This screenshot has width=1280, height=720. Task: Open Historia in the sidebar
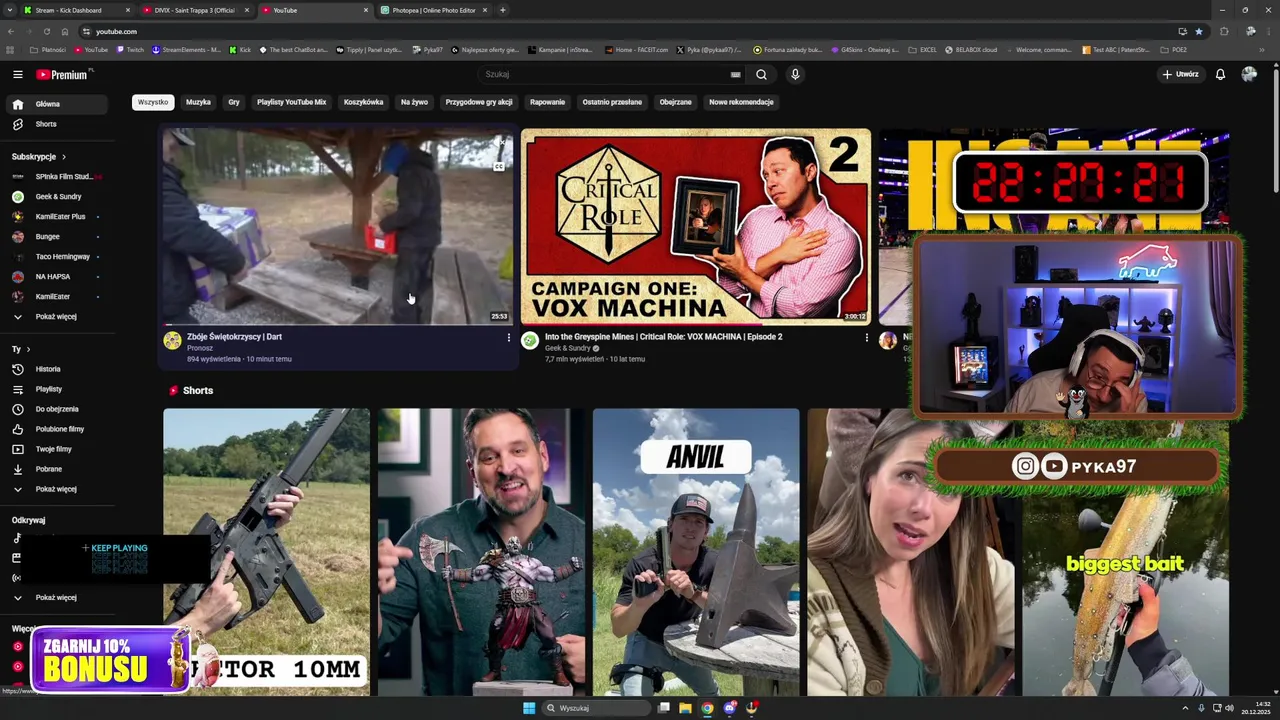click(x=56, y=369)
